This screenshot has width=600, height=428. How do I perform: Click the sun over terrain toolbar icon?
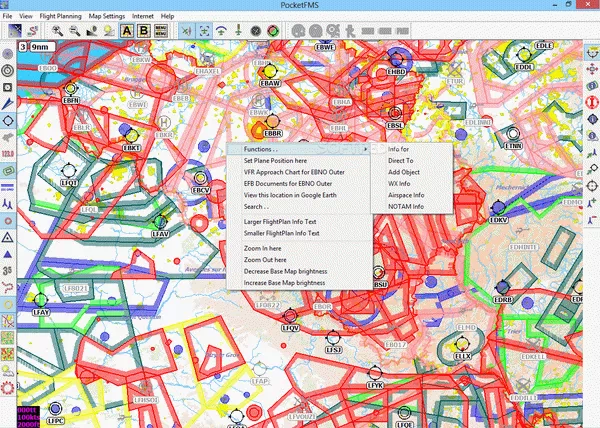click(x=109, y=31)
